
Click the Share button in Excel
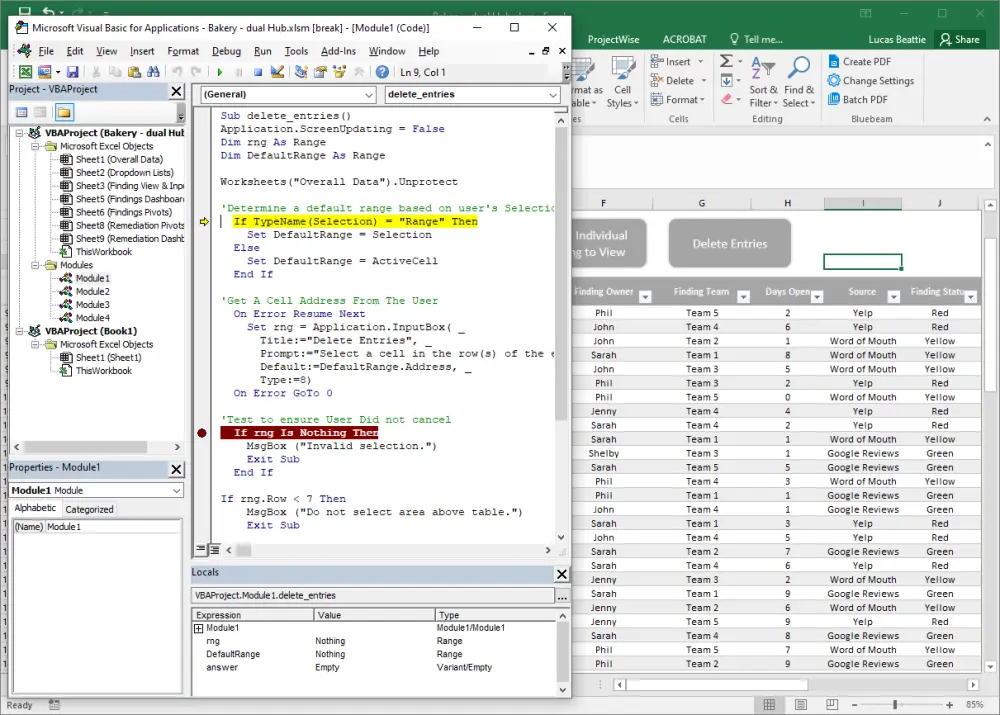960,40
